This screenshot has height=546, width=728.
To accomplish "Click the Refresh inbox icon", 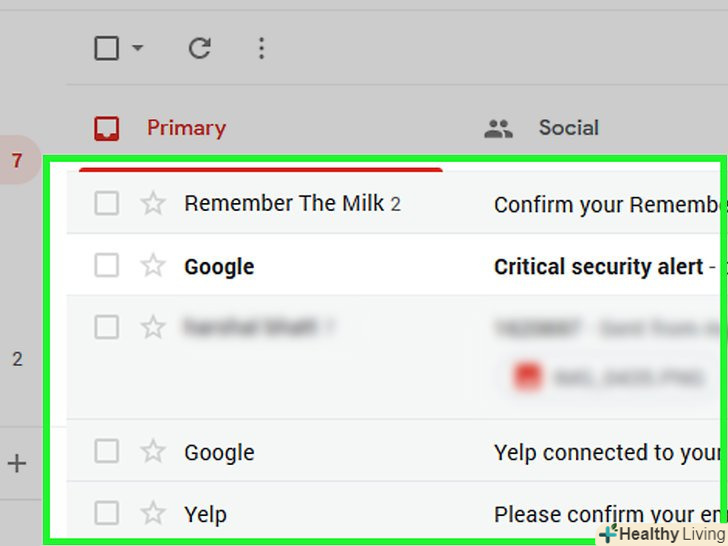I will tap(200, 48).
